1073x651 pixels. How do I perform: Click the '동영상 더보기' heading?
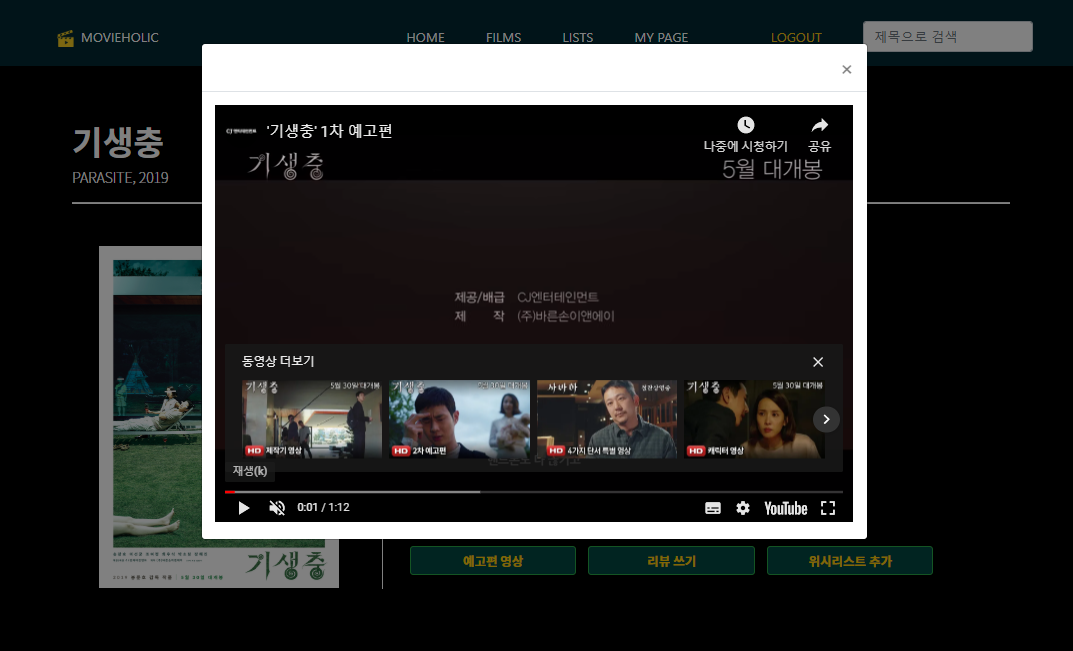click(278, 361)
